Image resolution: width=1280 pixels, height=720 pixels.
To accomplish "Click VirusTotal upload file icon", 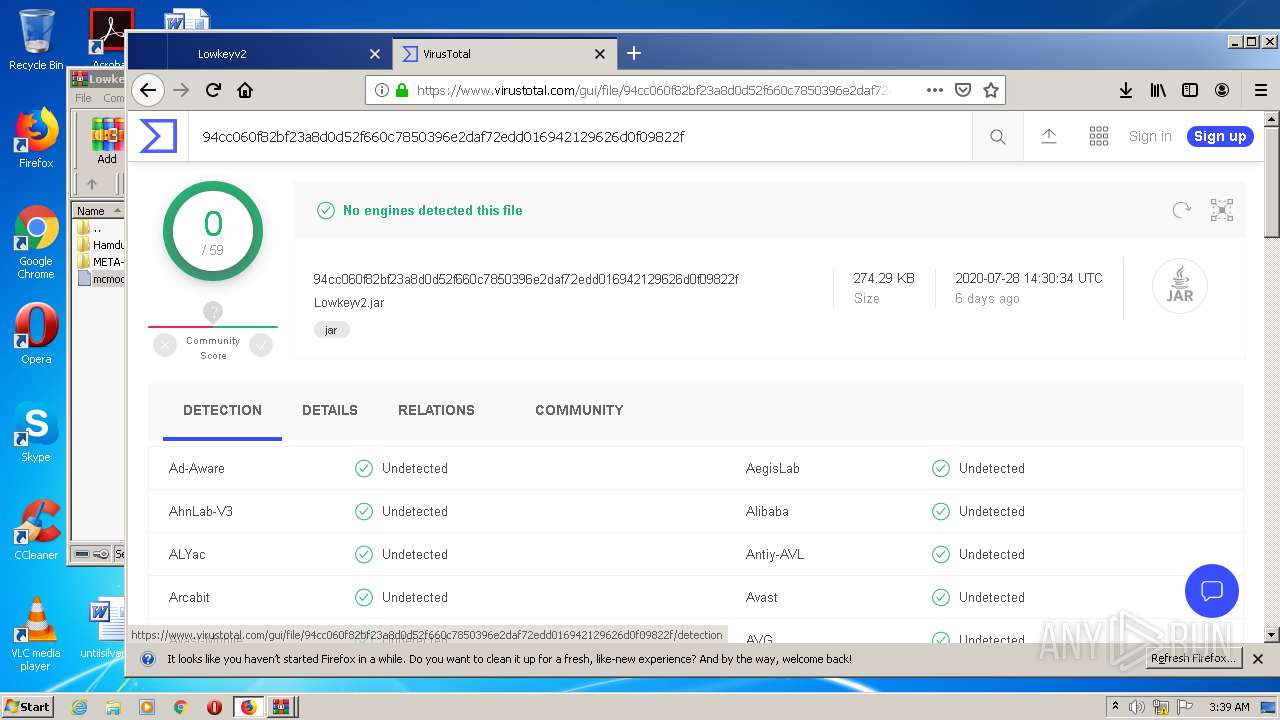I will point(1049,136).
